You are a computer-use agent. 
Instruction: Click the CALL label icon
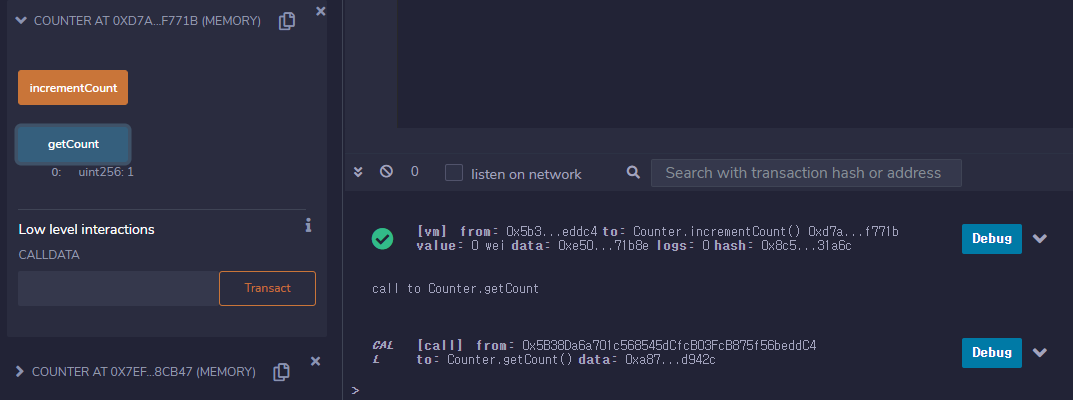coord(383,352)
